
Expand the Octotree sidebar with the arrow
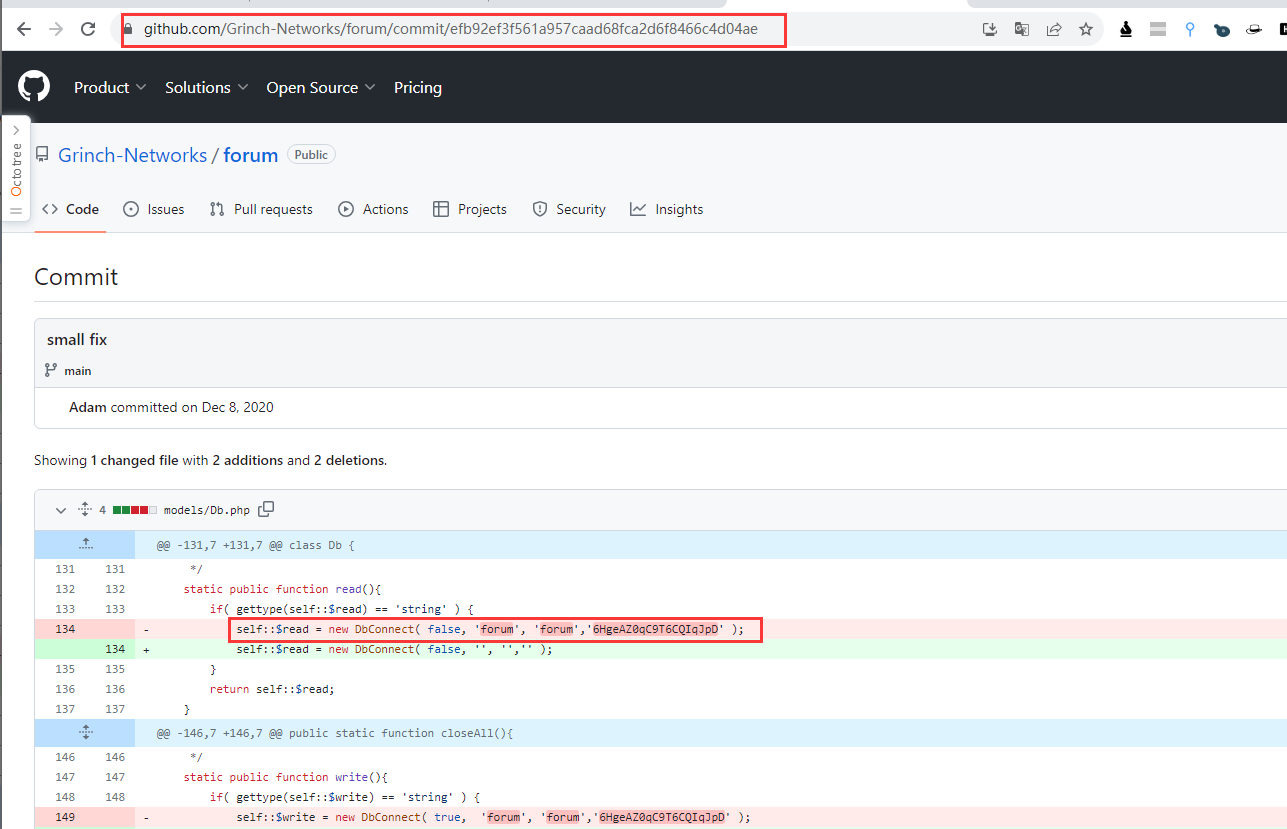click(x=16, y=130)
